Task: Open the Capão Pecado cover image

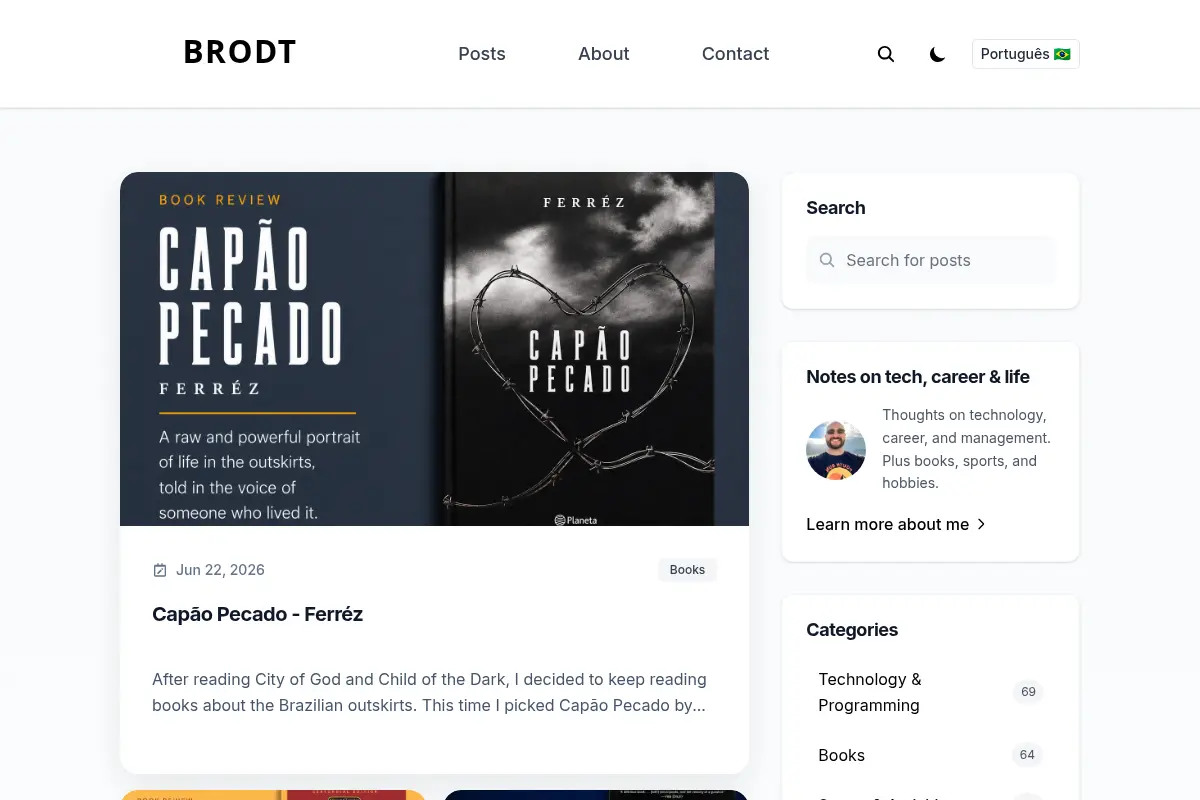Action: (434, 349)
